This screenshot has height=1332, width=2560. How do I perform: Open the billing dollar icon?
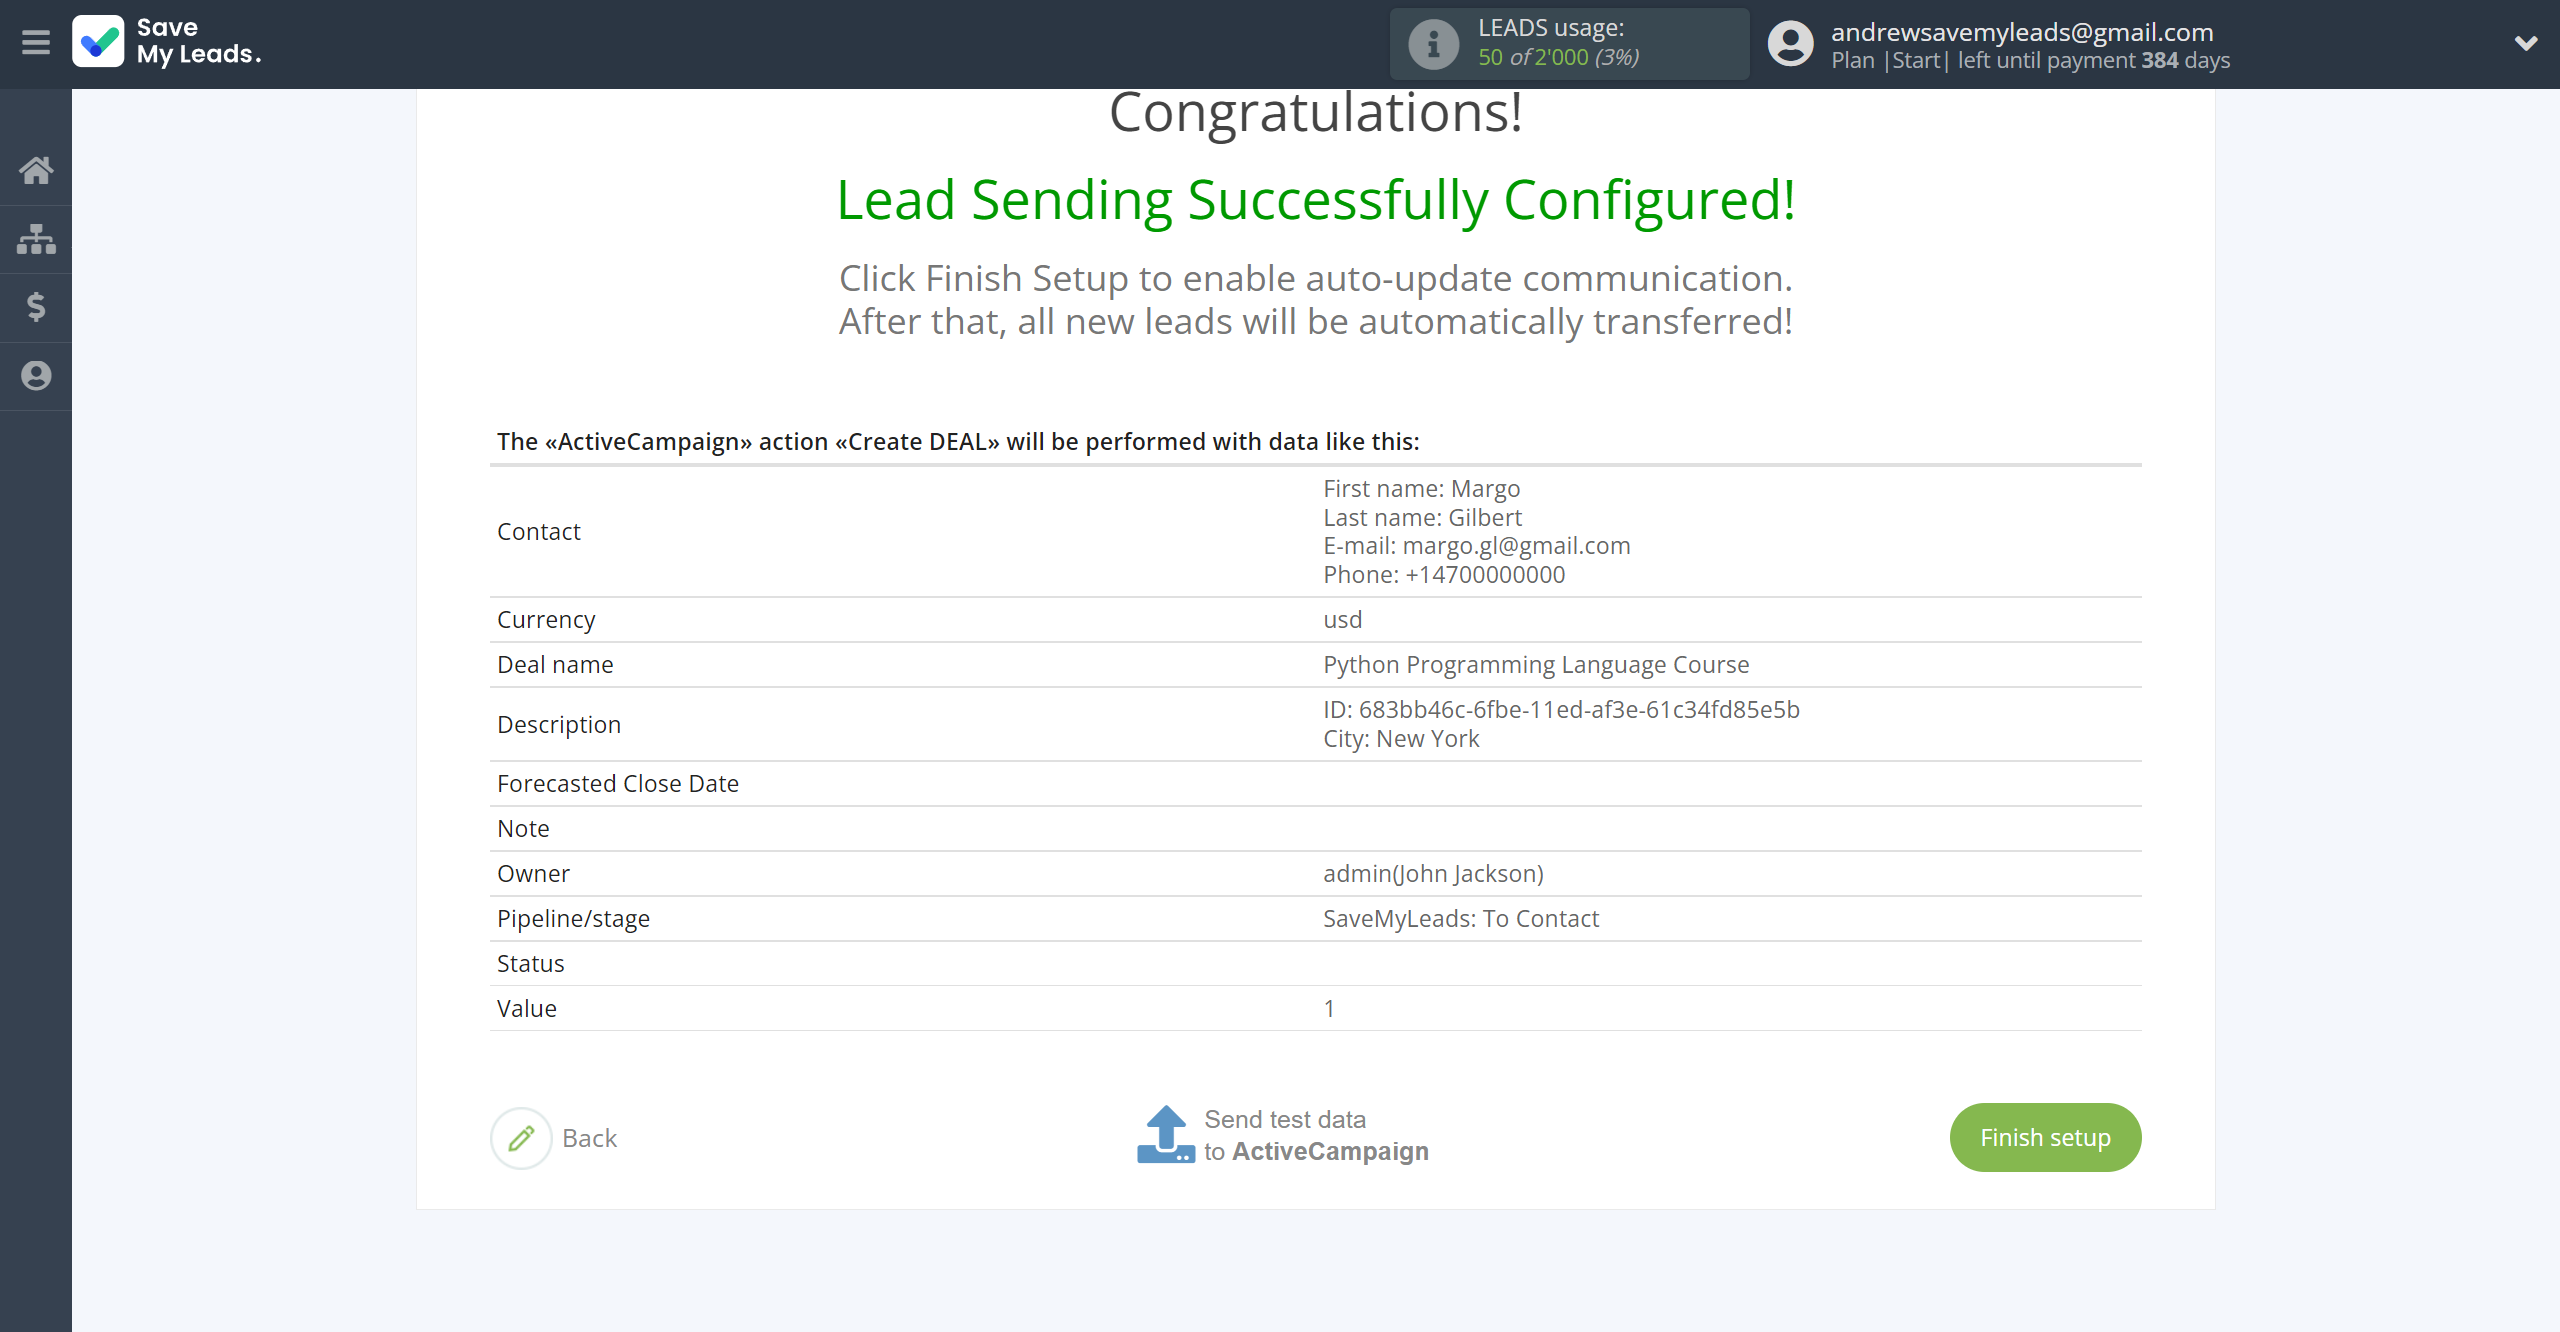(36, 307)
